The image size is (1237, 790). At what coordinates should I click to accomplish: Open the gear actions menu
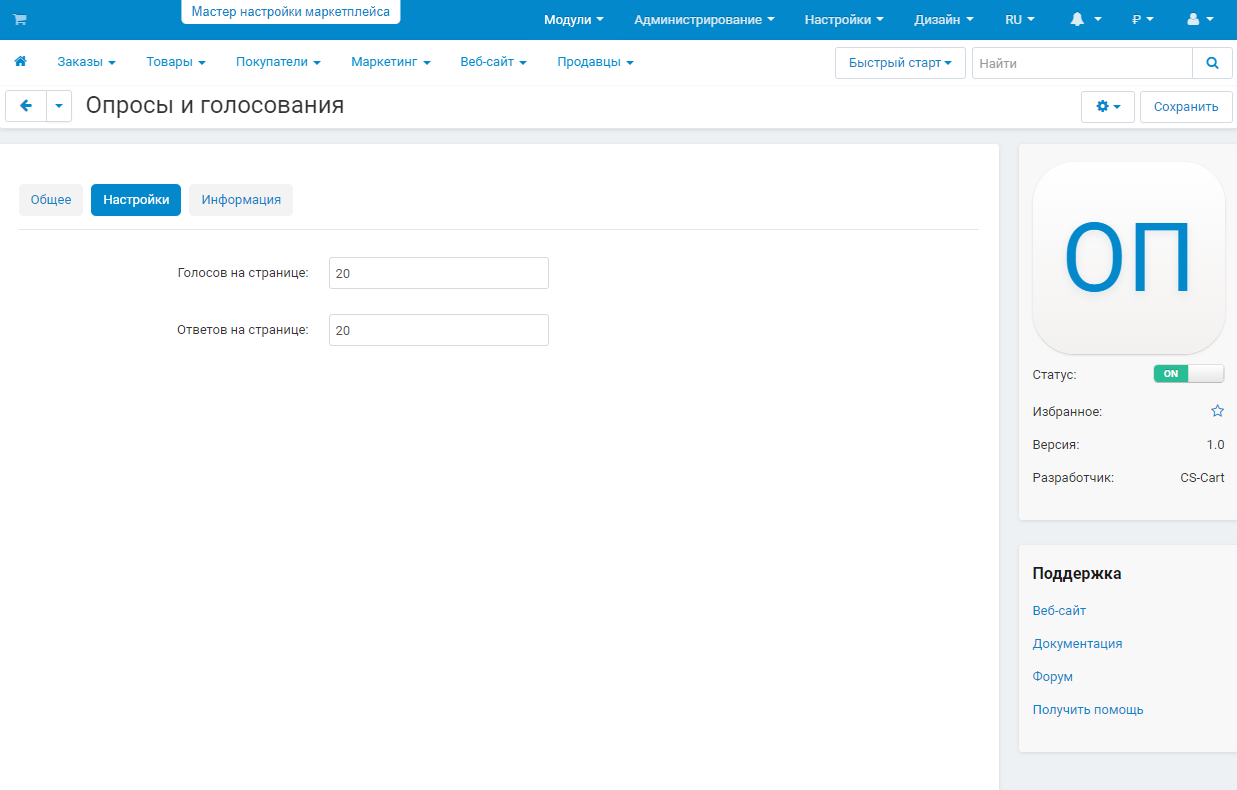[1107, 107]
